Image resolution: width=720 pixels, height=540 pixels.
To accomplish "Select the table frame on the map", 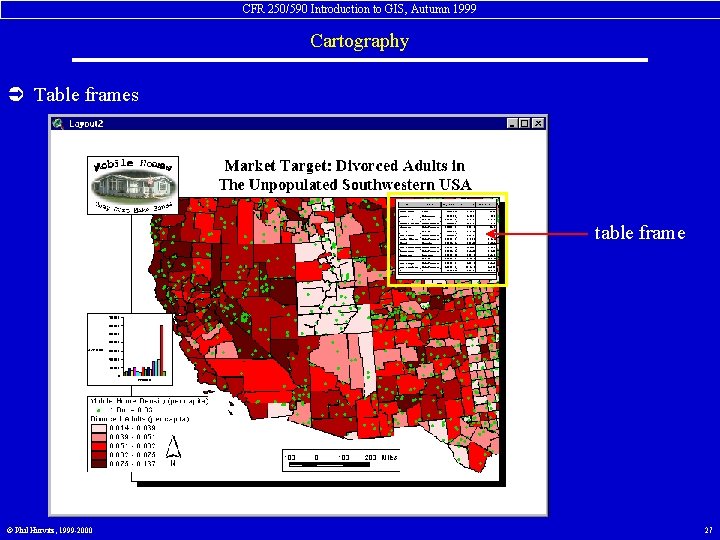I will [447, 238].
